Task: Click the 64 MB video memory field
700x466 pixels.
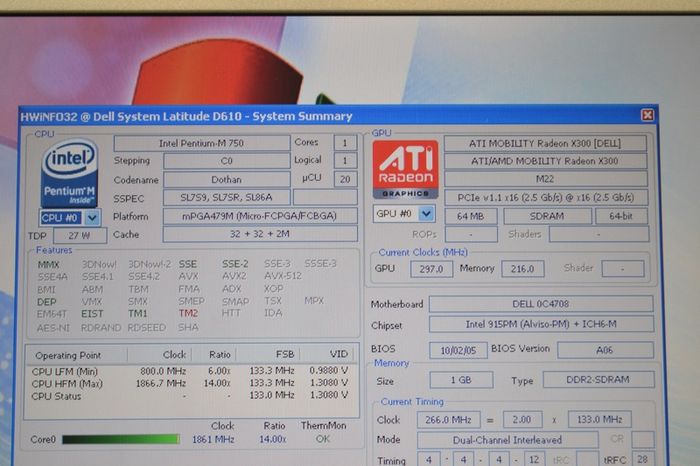Action: coord(471,216)
